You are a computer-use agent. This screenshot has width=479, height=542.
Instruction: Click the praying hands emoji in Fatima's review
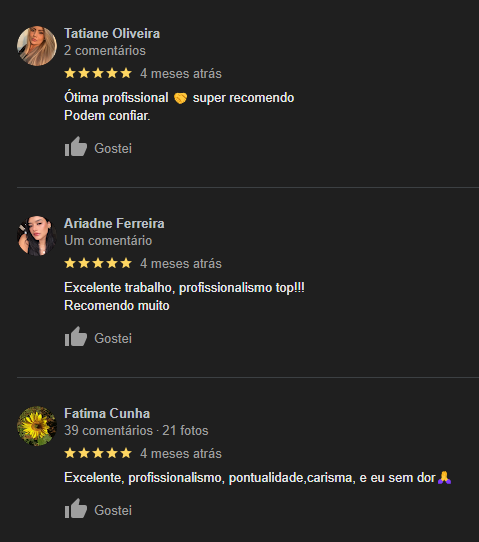(444, 478)
